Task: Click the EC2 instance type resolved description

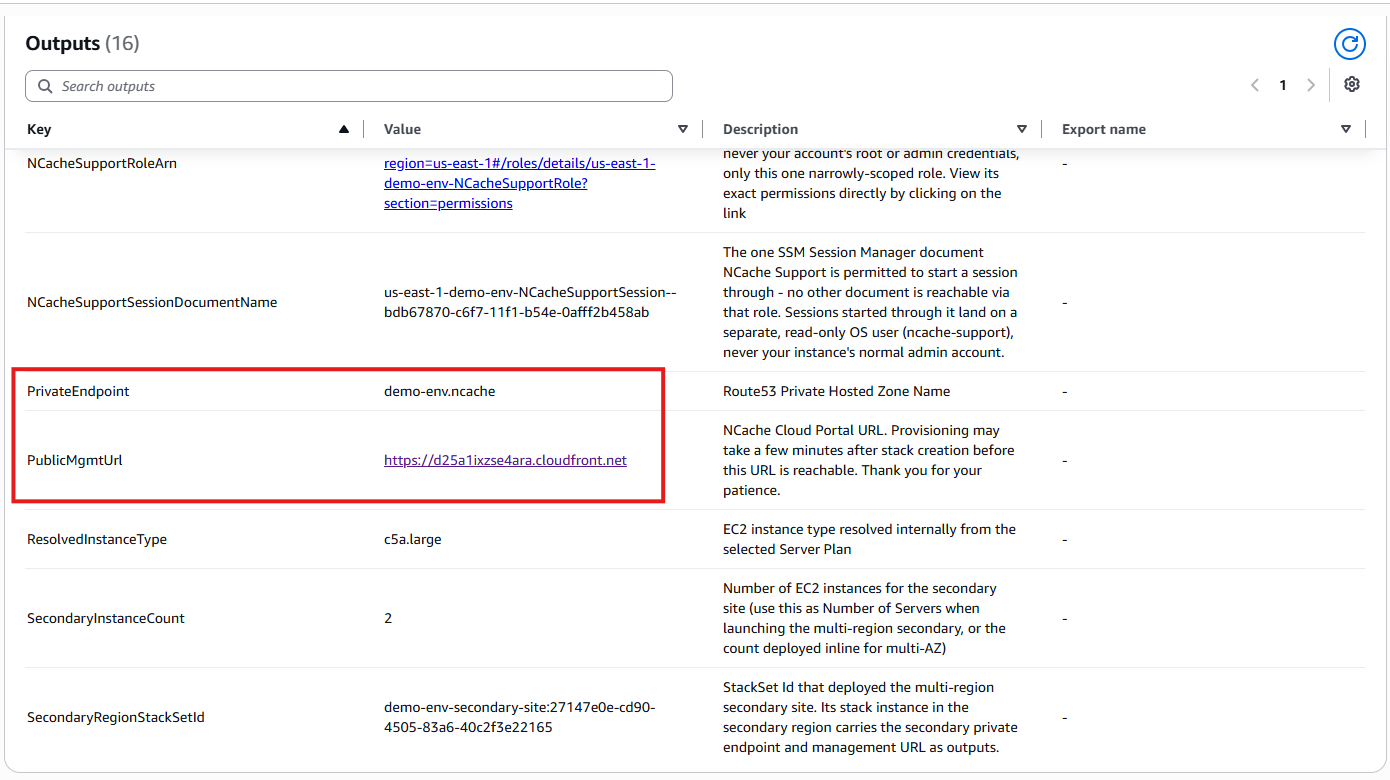Action: tap(869, 539)
